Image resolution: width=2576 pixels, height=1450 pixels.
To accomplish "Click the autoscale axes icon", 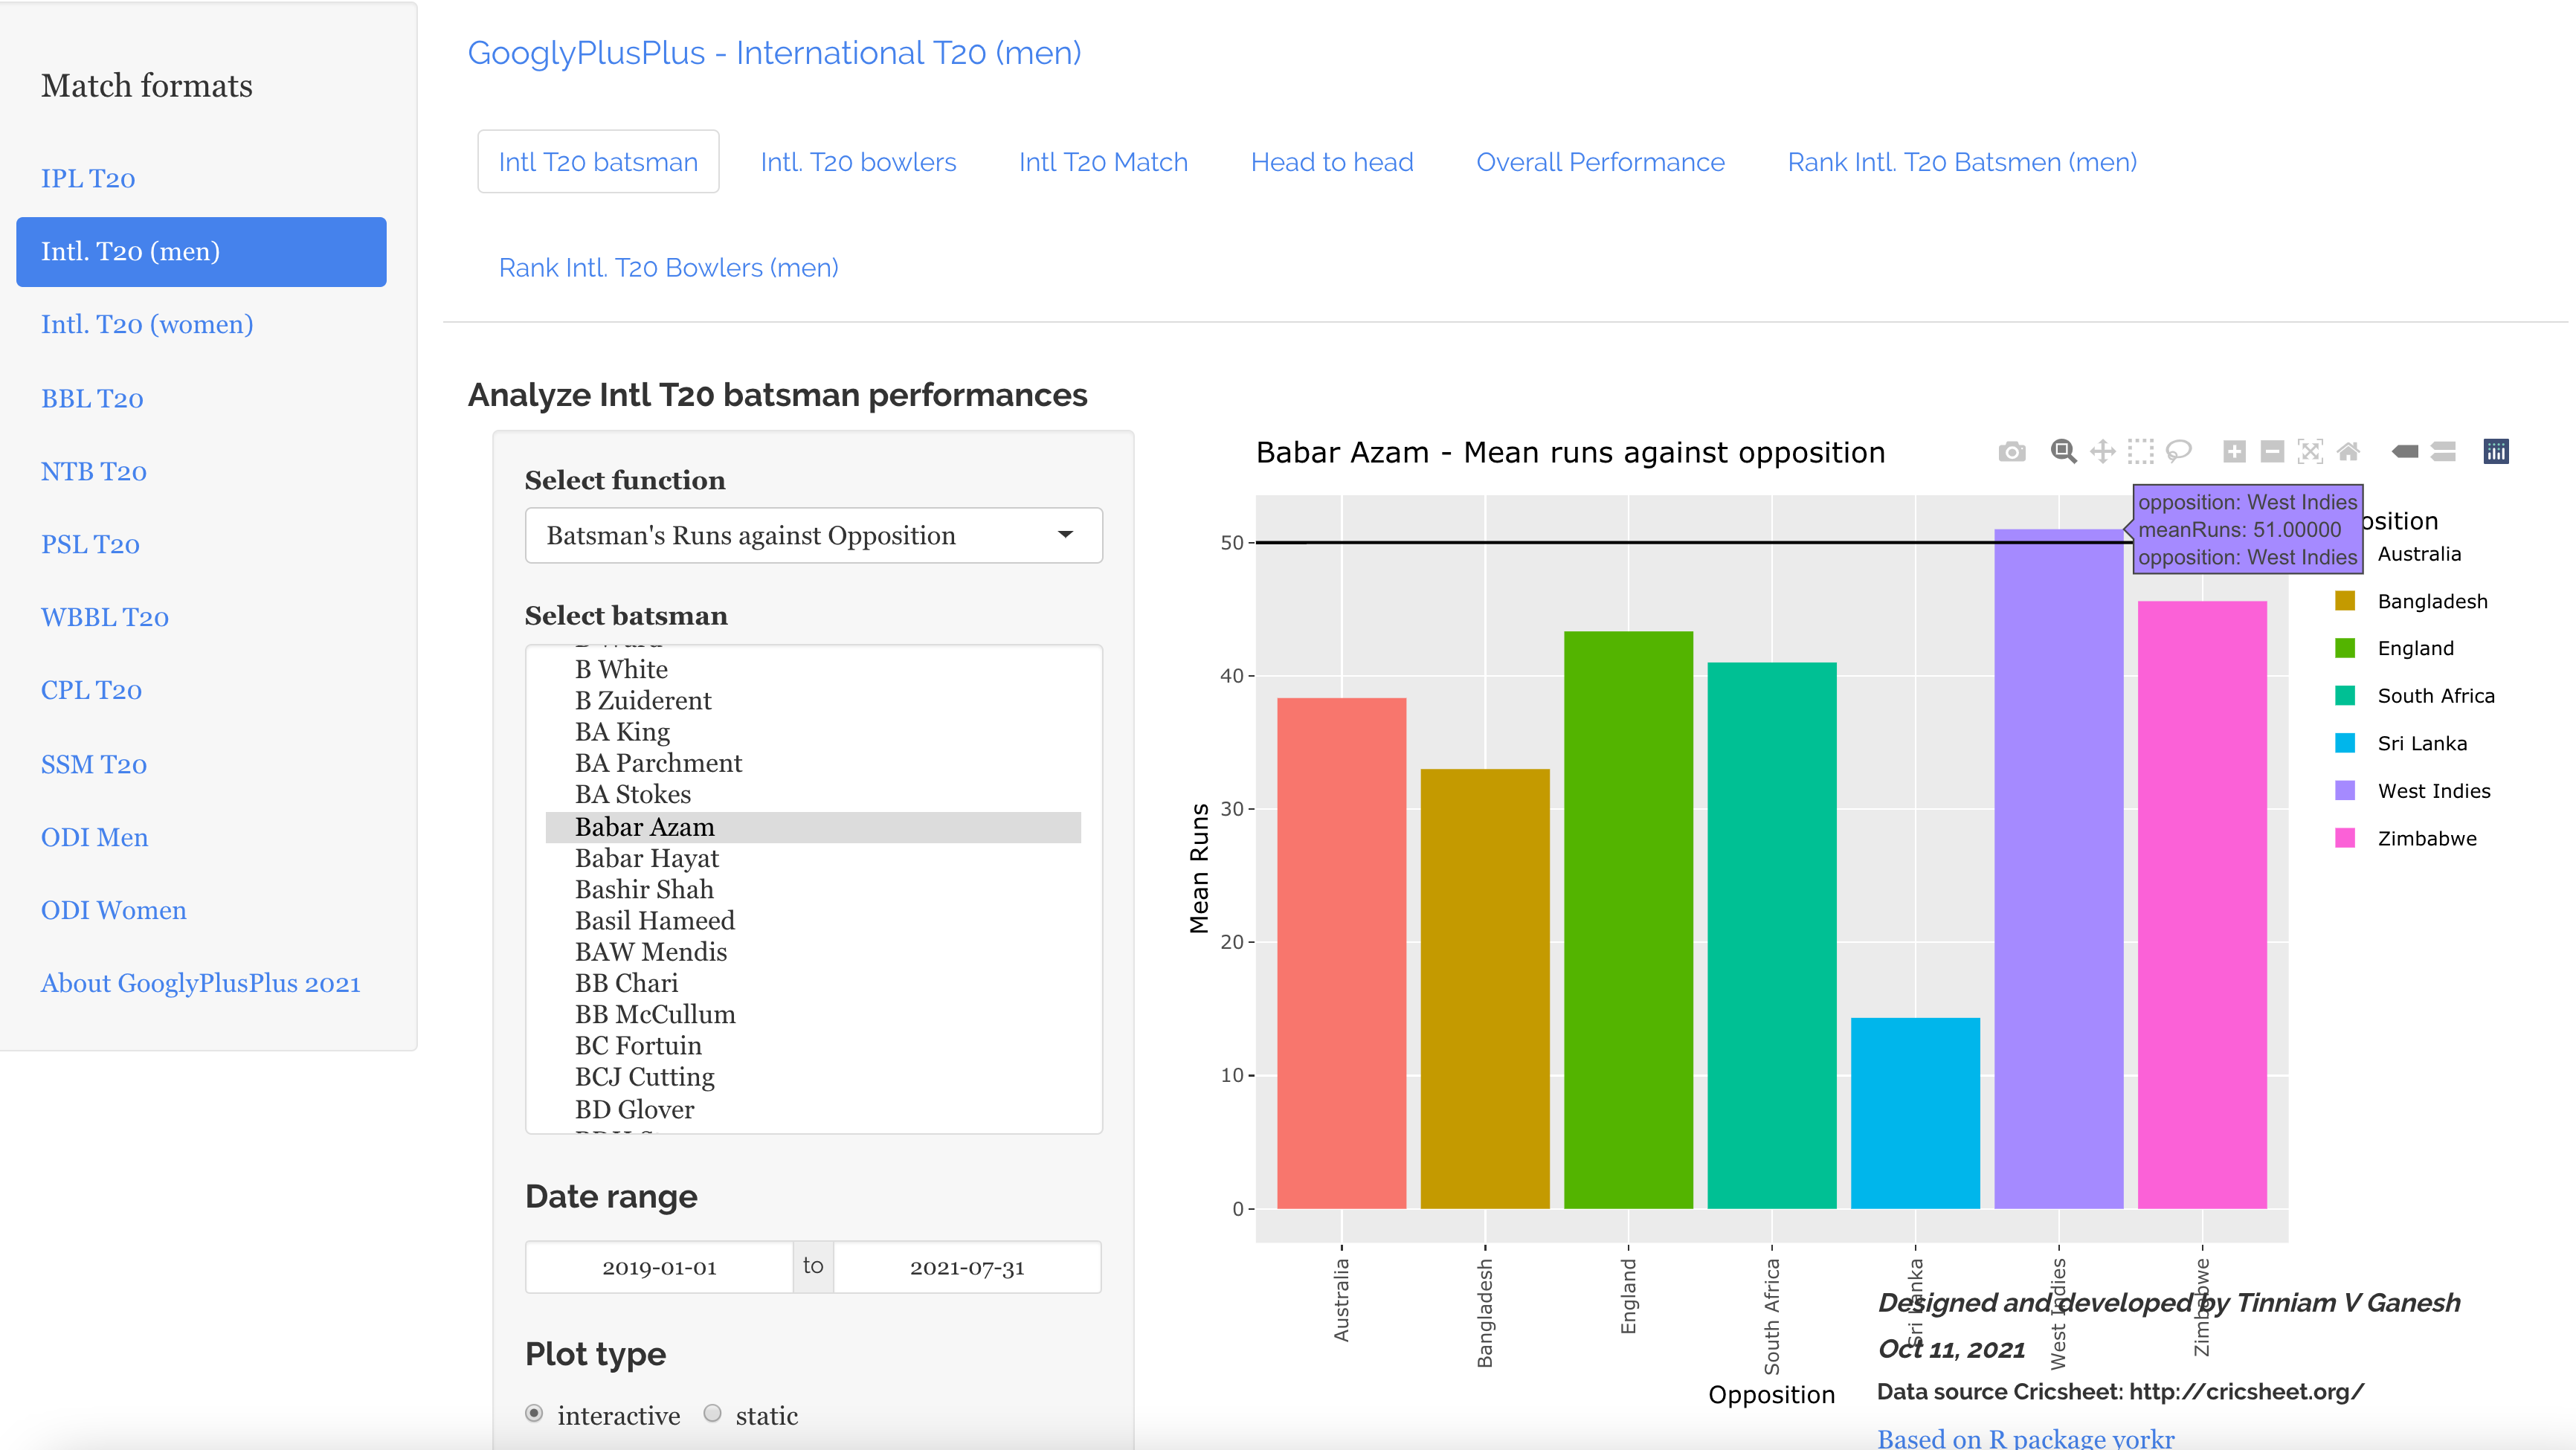I will coord(2310,452).
